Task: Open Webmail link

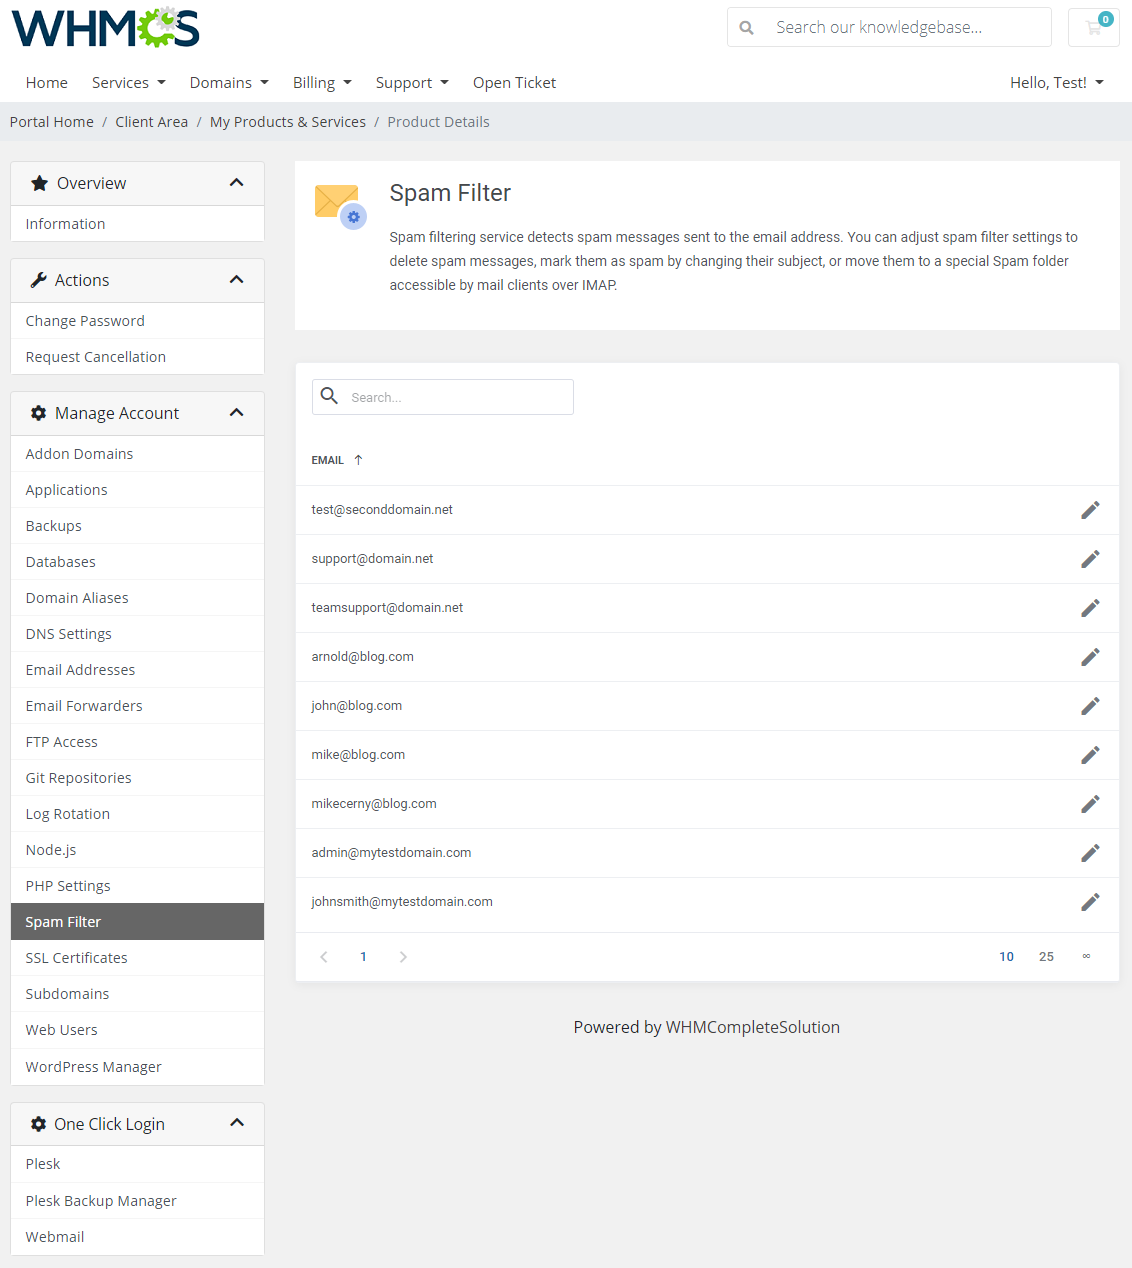Action: 137,1237
